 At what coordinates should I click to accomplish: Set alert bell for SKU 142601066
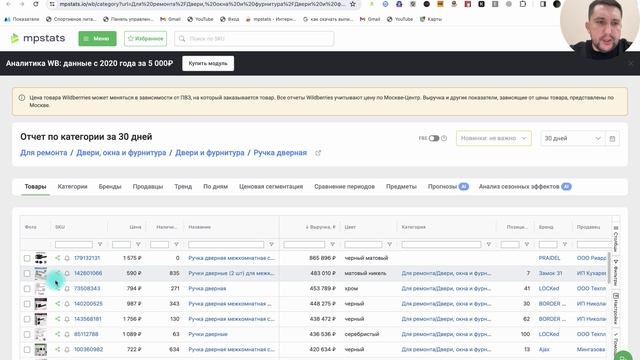(x=67, y=273)
